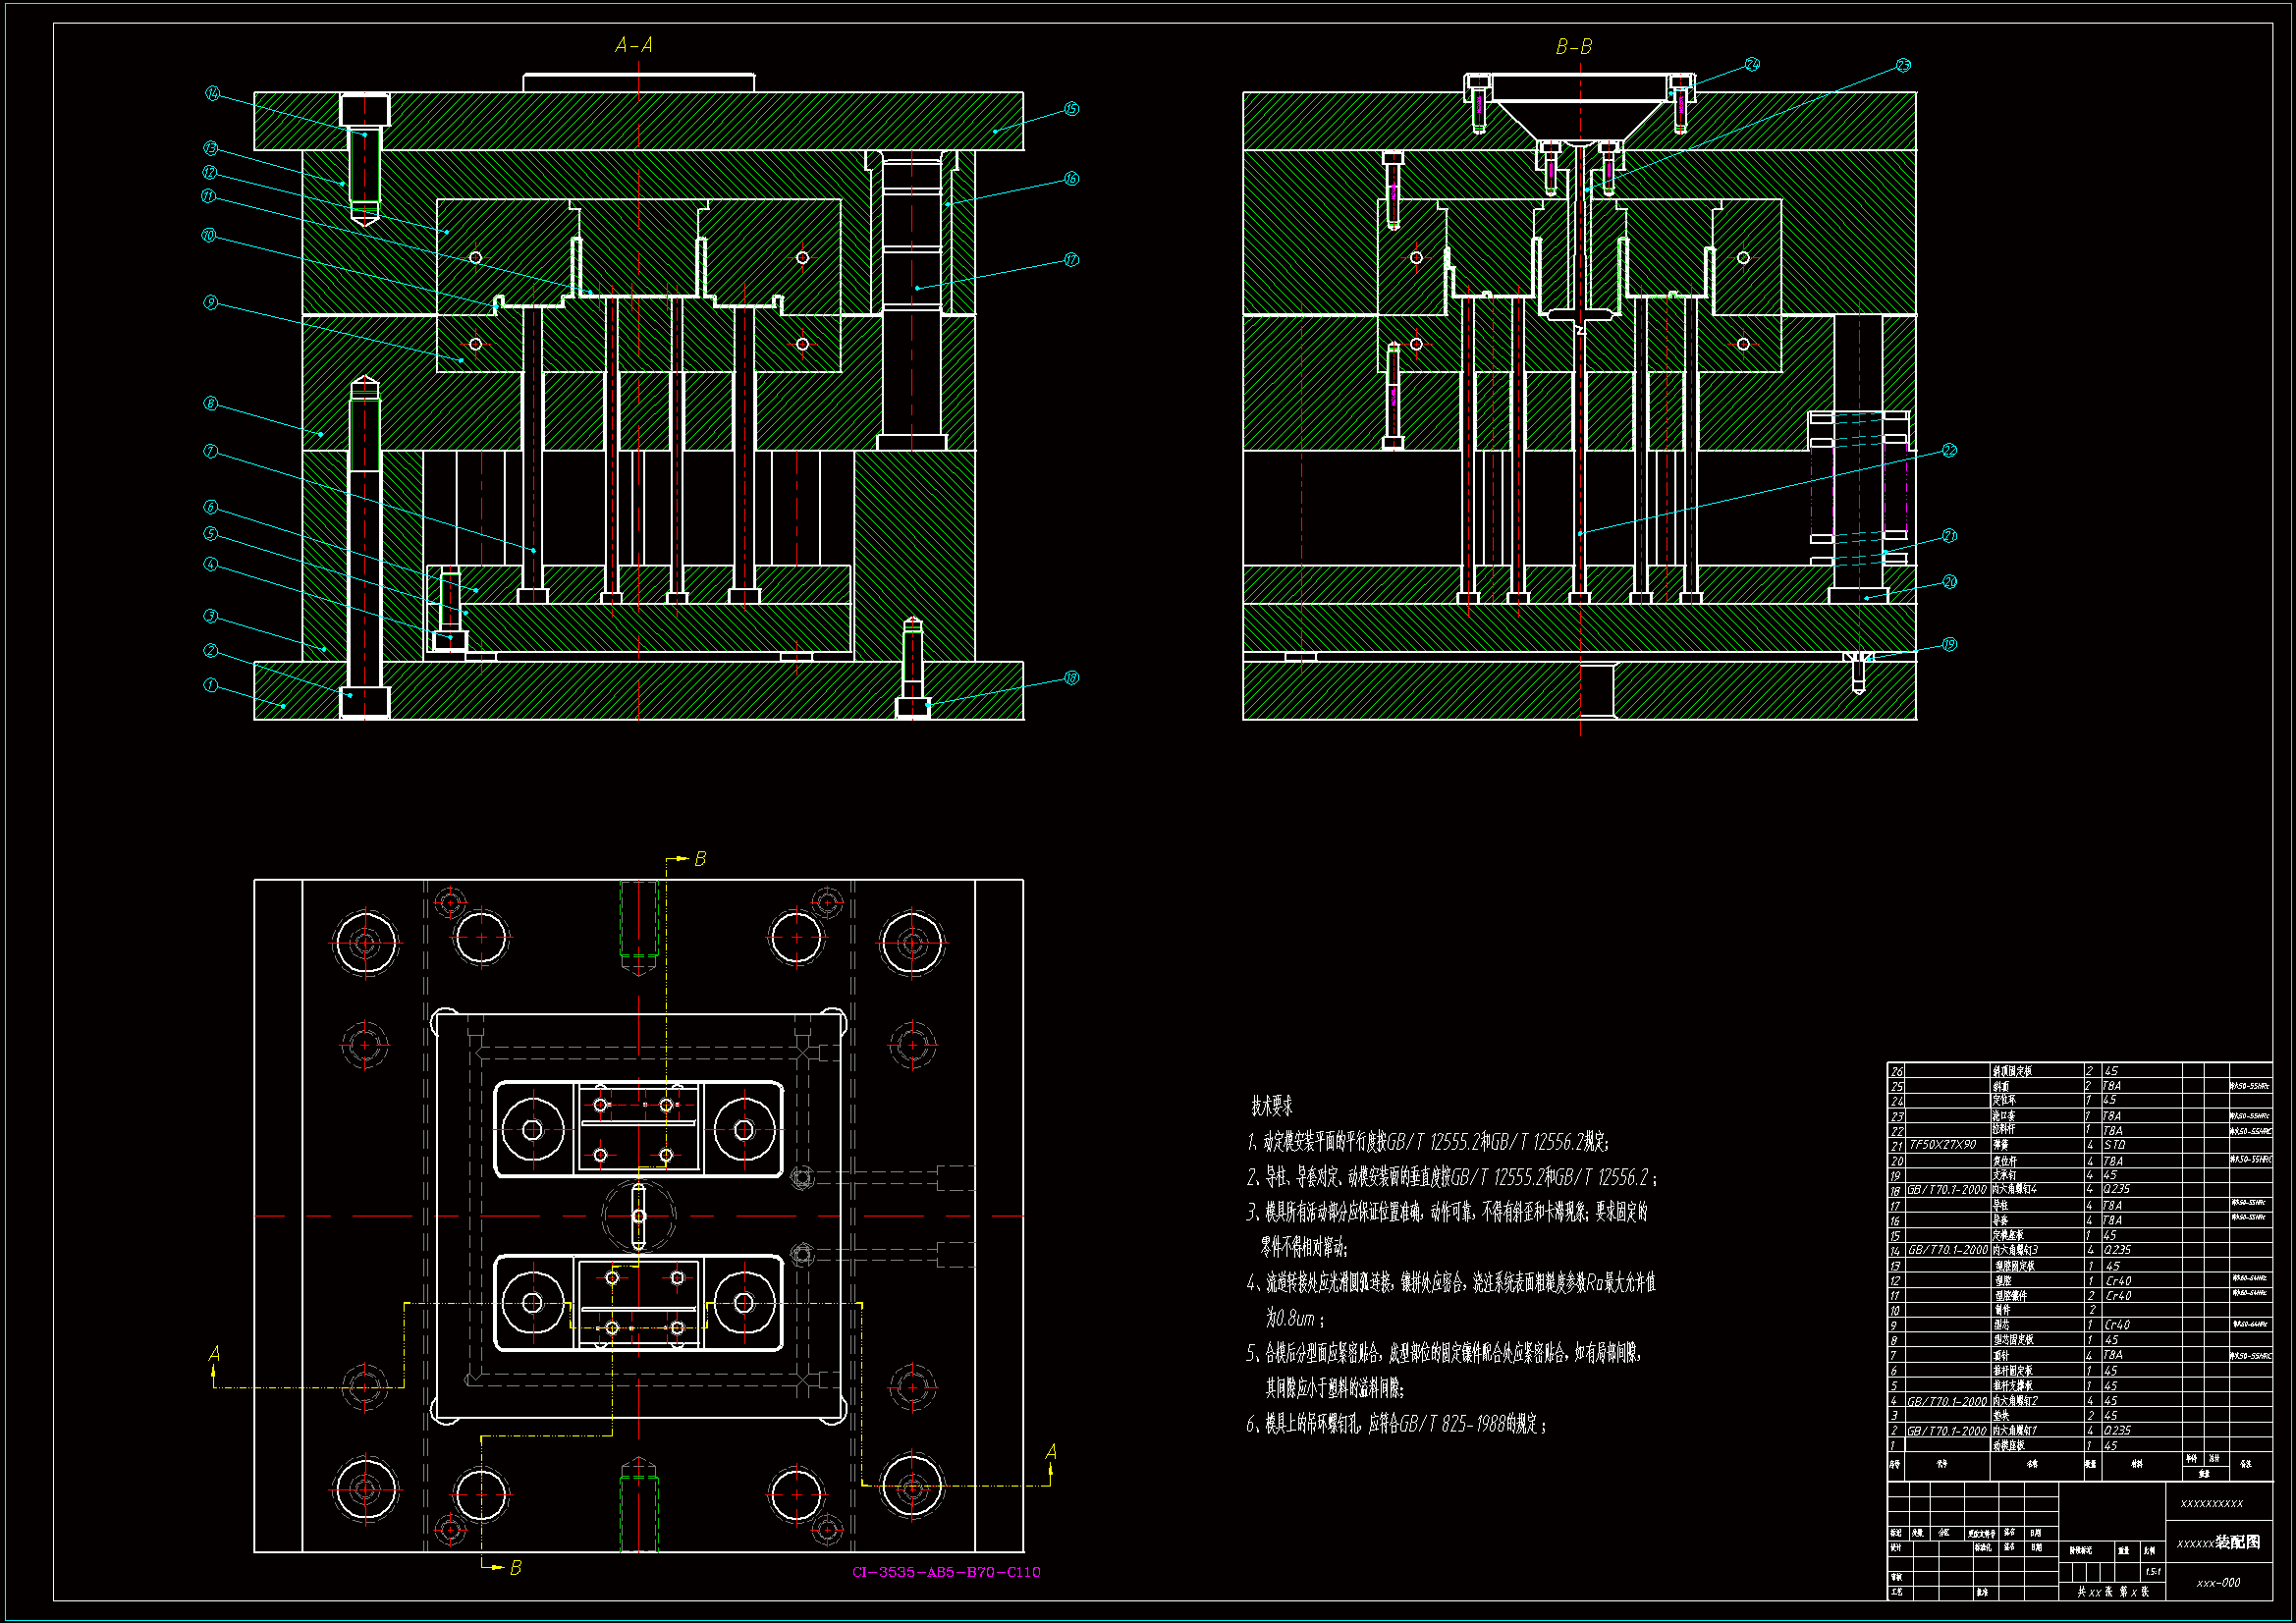Screen dimensions: 2296x1623
Task: Click part balloon 1 at lower left
Action: (210, 685)
